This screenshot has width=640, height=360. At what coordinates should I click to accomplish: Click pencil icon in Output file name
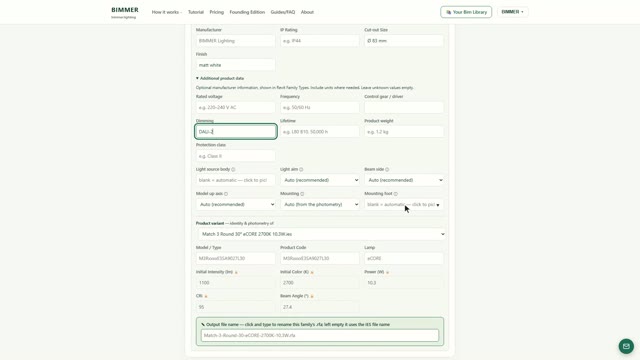point(203,324)
